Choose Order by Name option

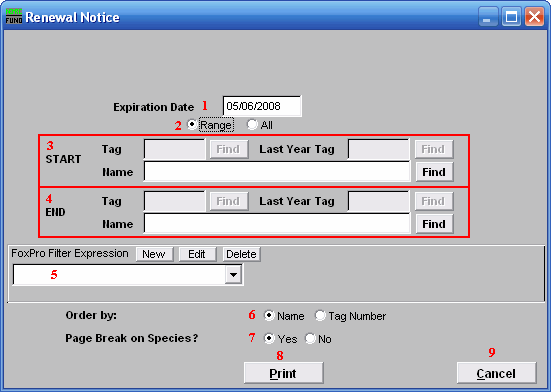coord(269,316)
